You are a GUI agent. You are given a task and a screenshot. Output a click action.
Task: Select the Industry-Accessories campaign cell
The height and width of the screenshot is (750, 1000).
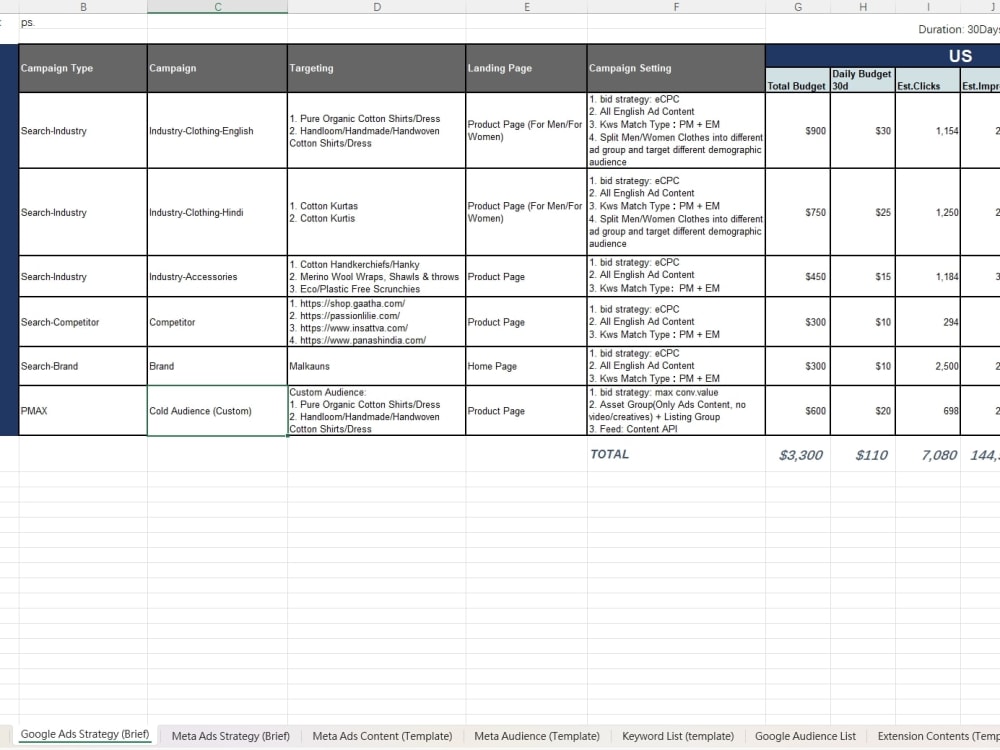217,277
